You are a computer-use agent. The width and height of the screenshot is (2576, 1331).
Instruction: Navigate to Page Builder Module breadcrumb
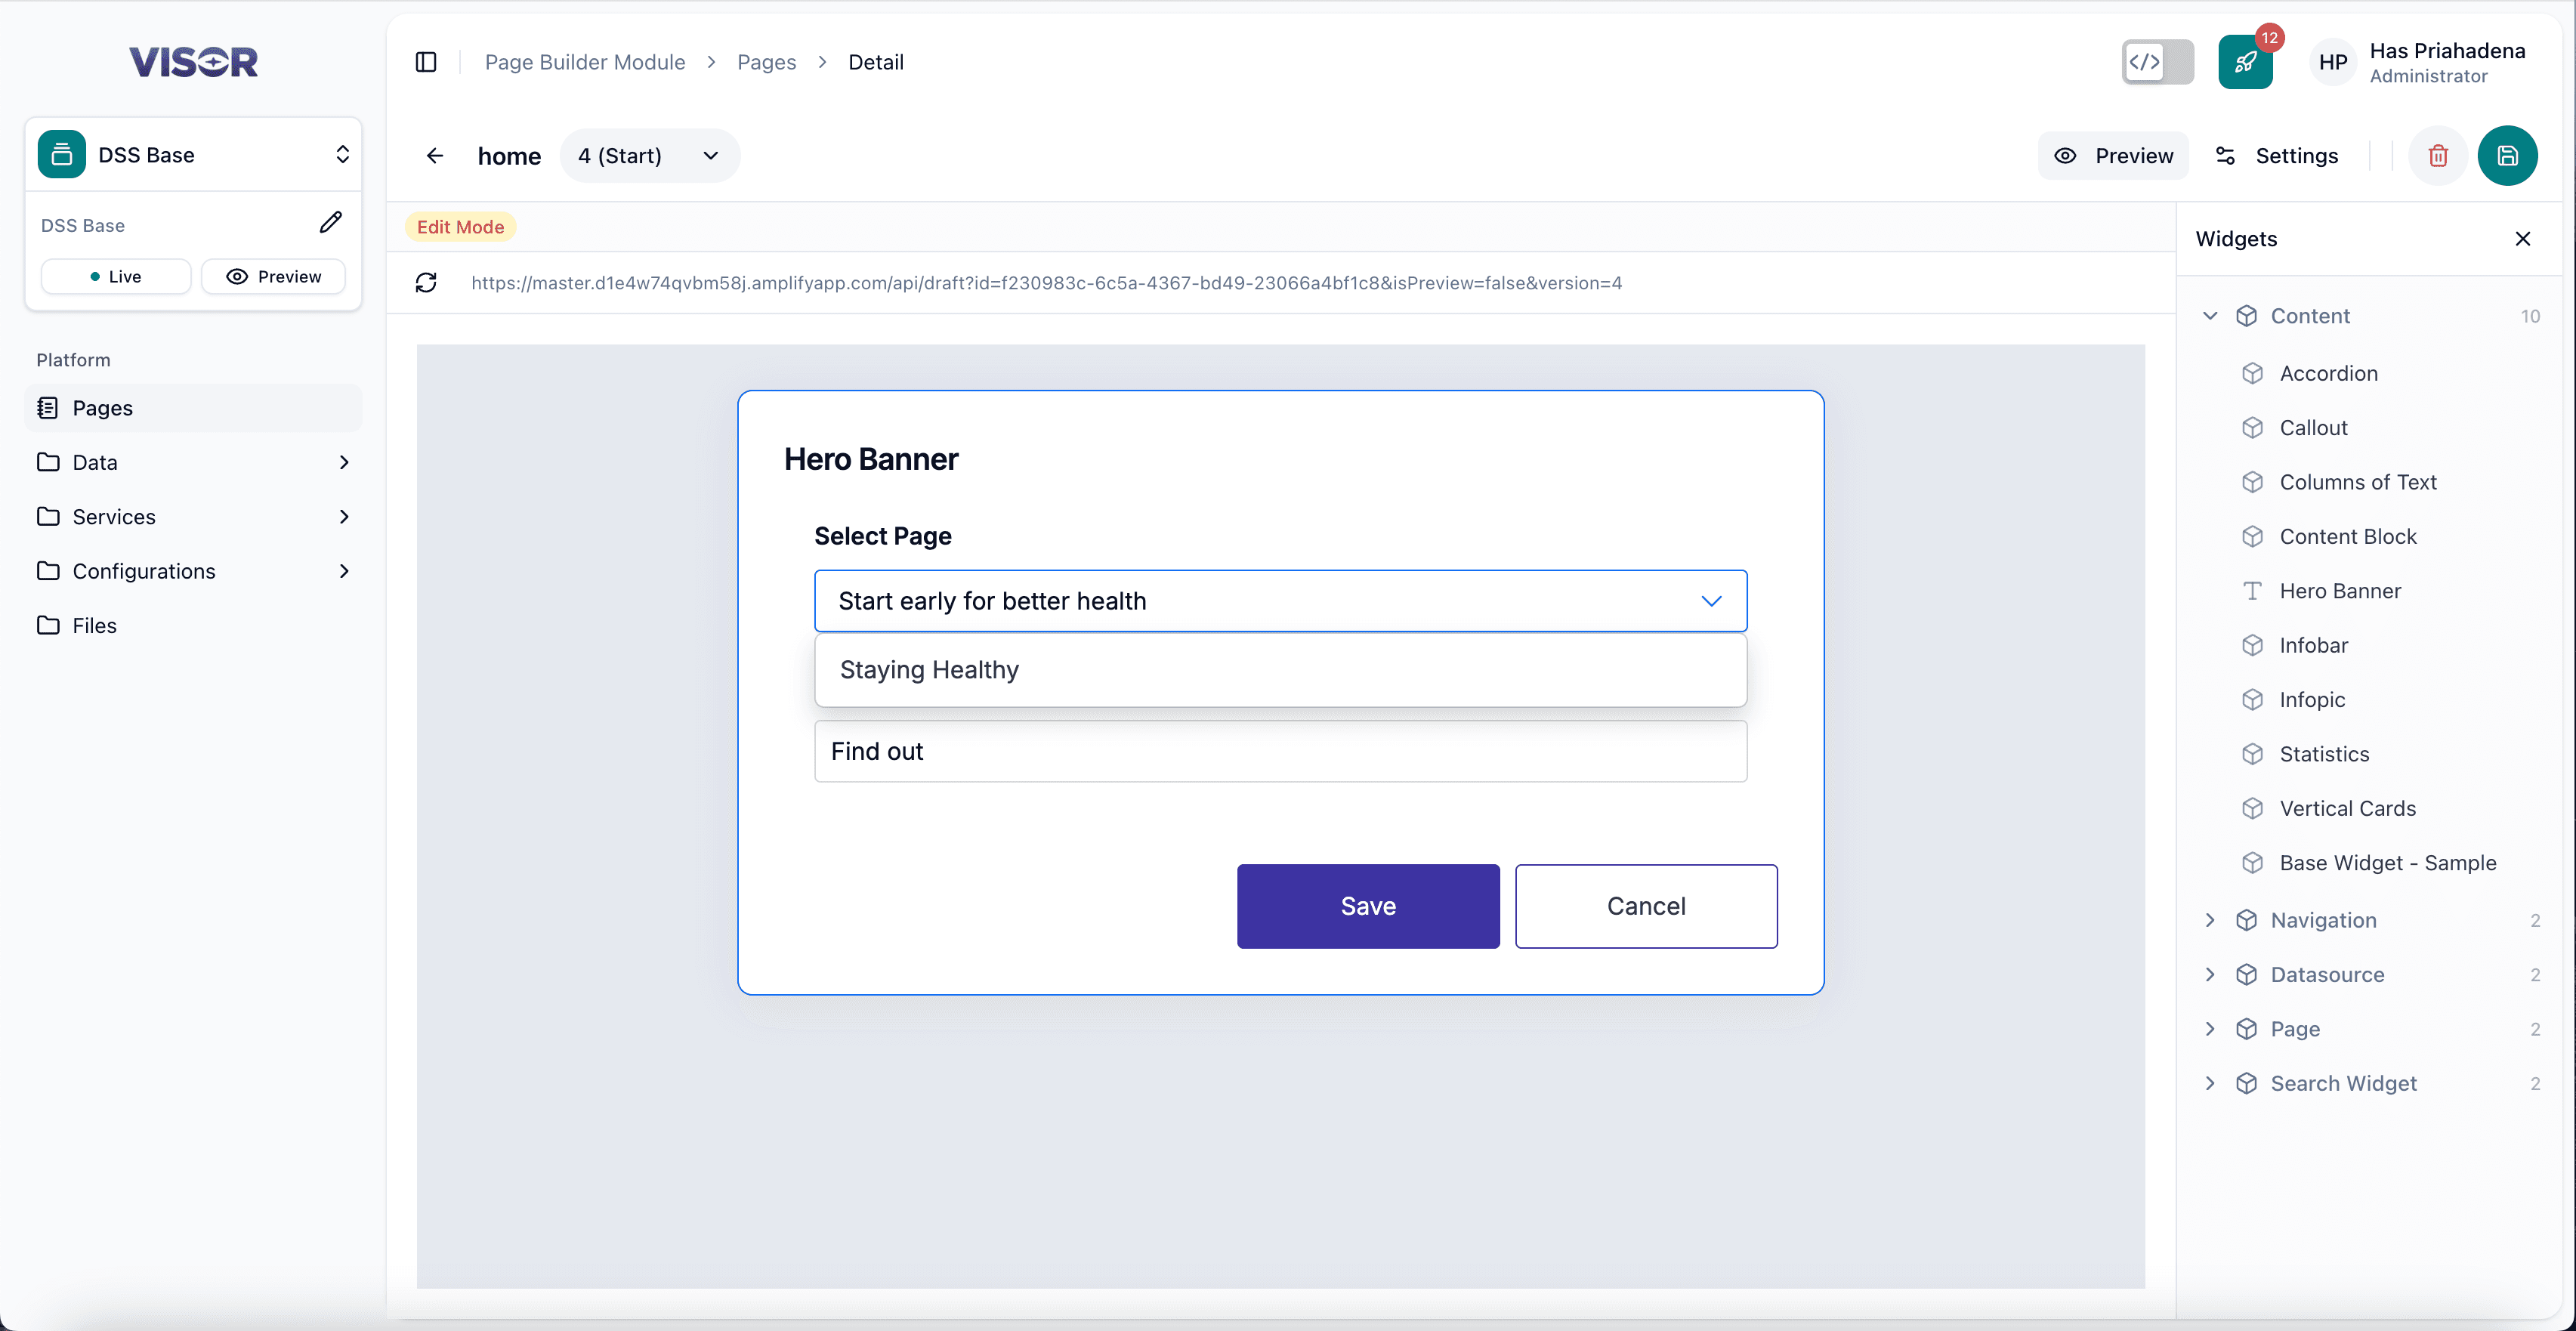[x=584, y=61]
